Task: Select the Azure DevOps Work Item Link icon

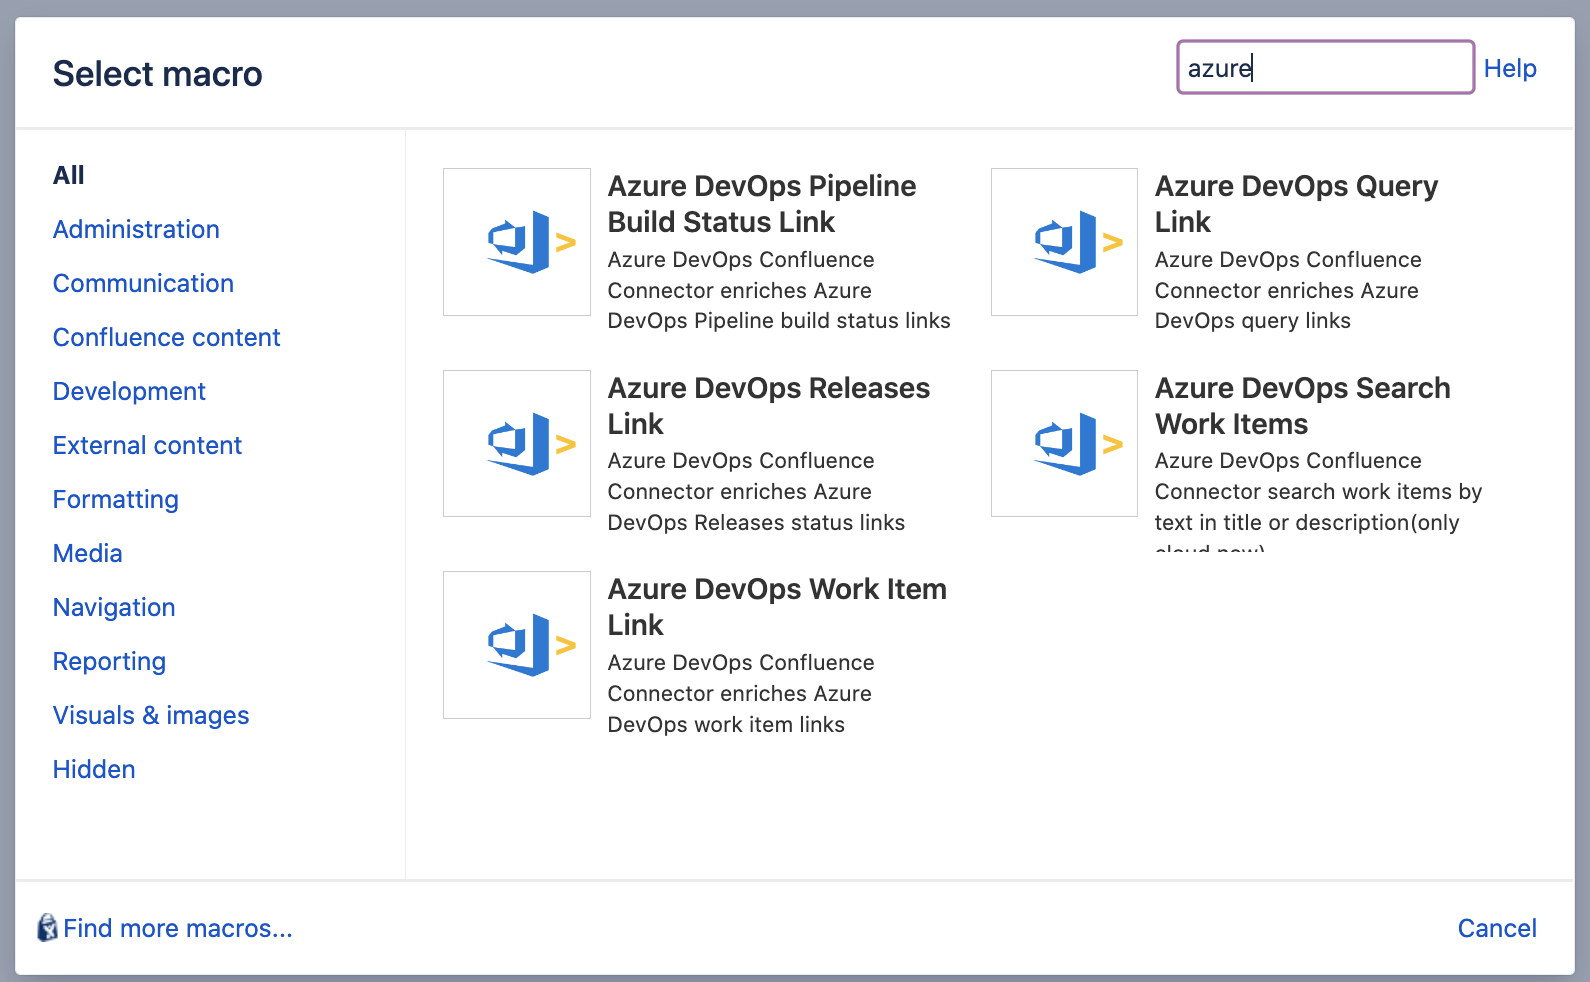Action: point(517,645)
